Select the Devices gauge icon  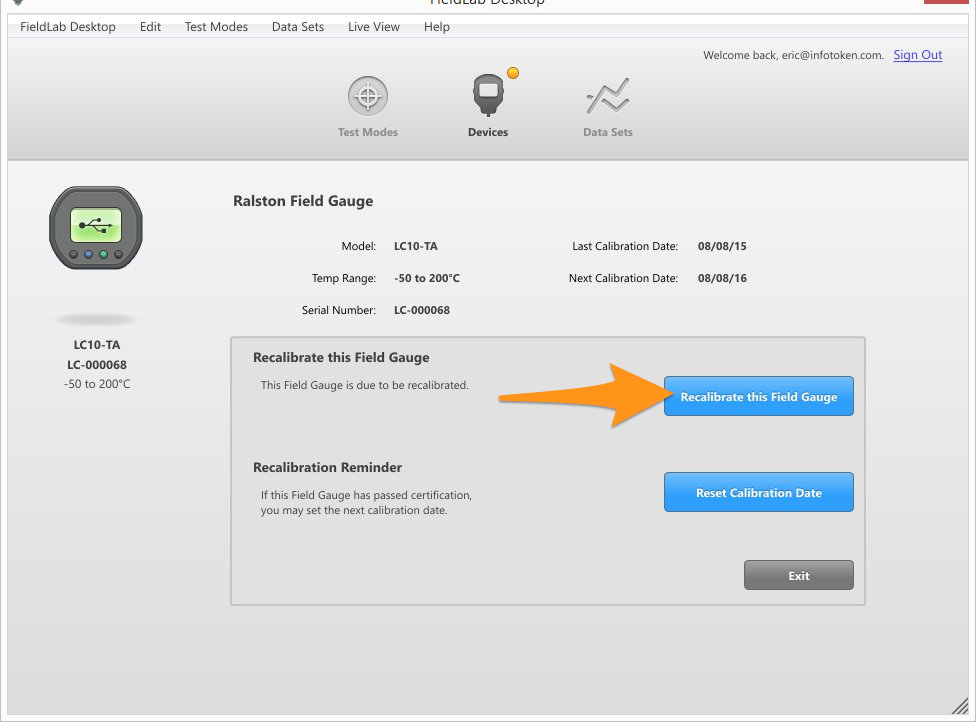click(x=488, y=95)
